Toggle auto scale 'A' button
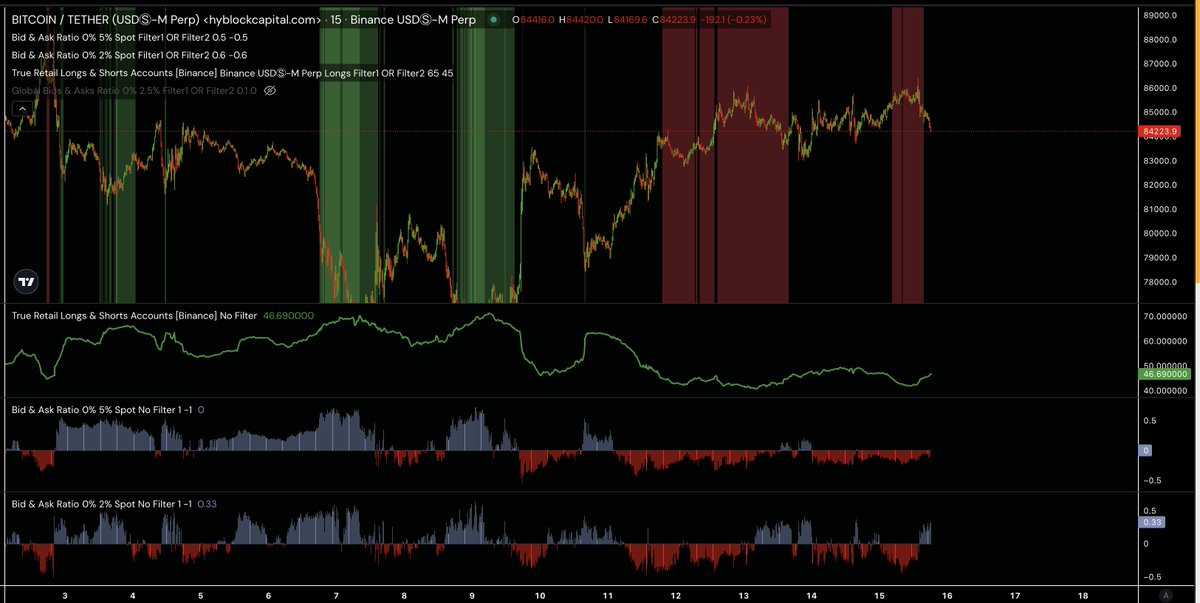 click(x=1165, y=594)
